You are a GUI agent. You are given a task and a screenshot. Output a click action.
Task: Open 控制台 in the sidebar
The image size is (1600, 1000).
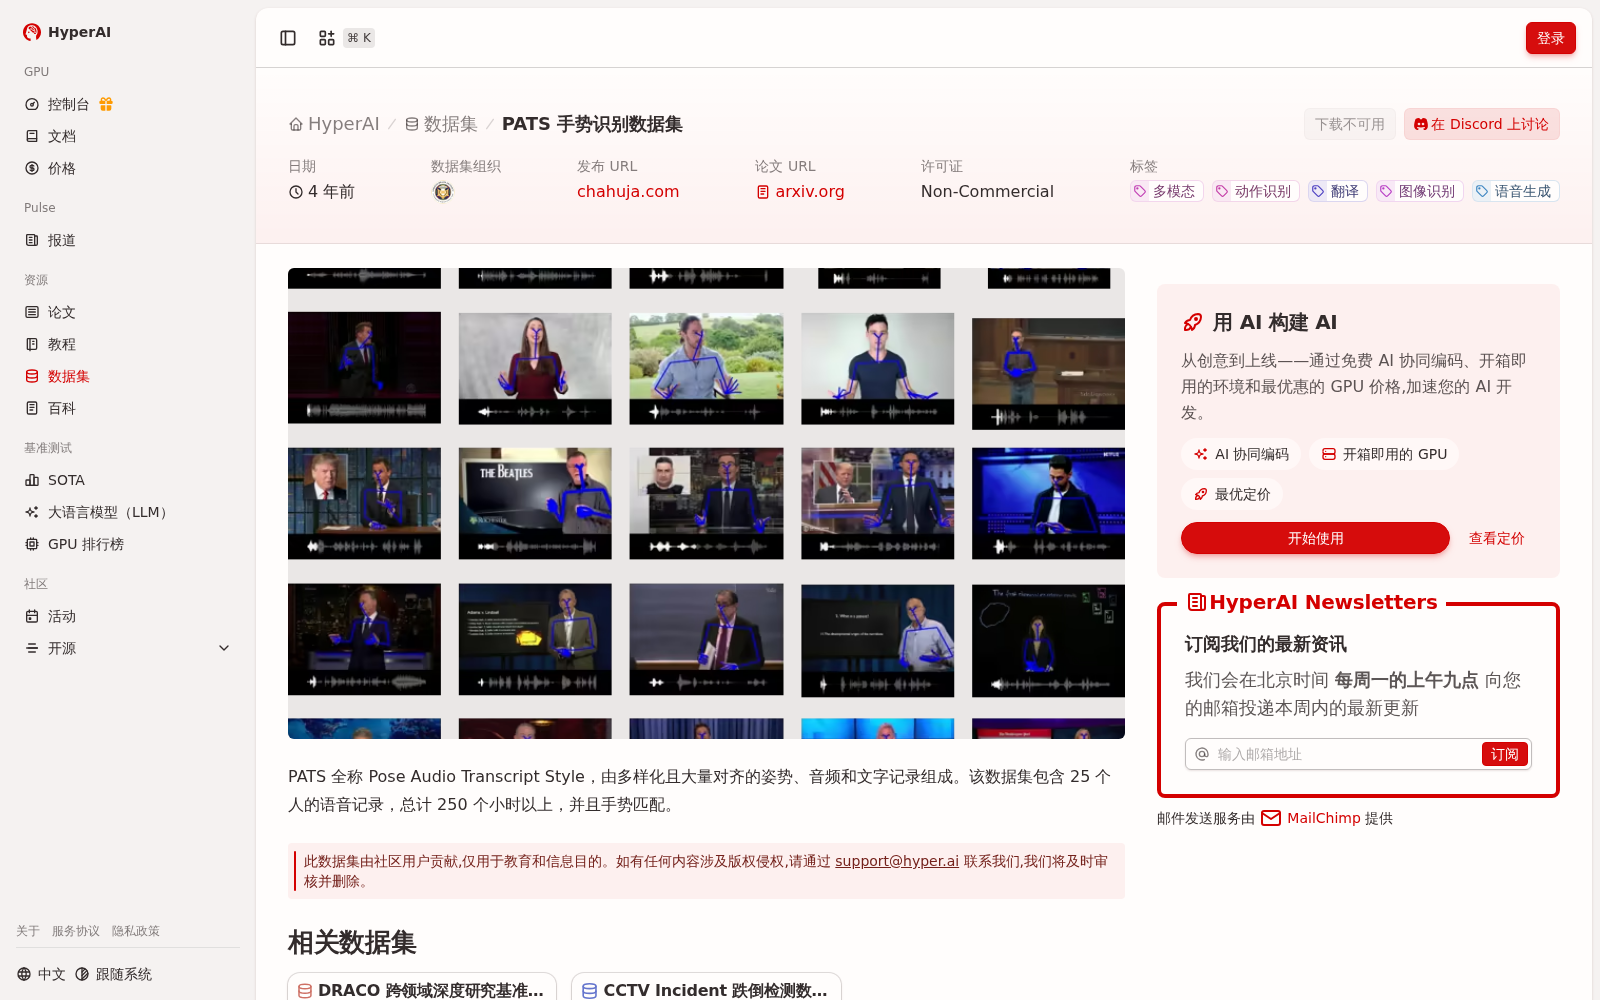coord(128,104)
